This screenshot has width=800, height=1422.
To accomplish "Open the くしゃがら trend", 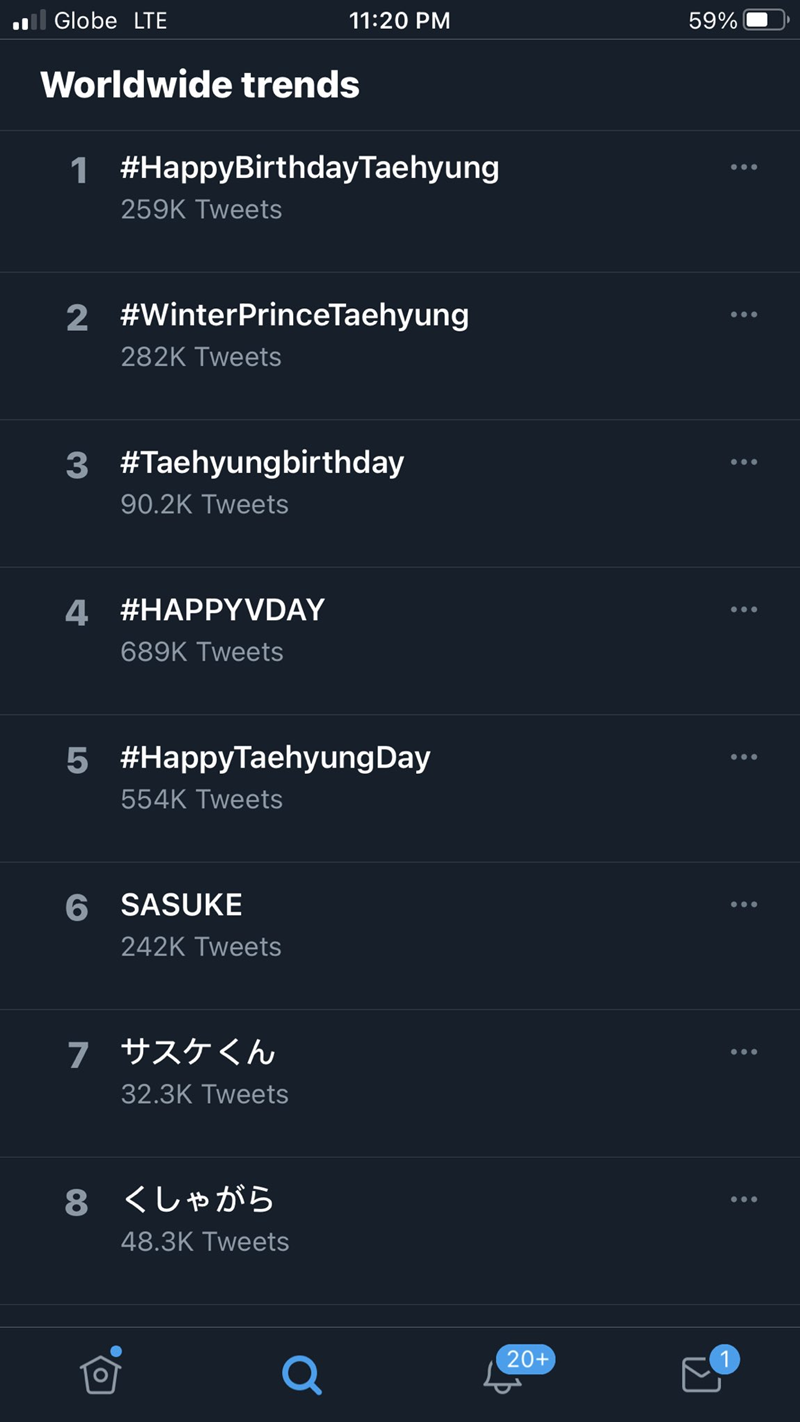I will tap(197, 1199).
